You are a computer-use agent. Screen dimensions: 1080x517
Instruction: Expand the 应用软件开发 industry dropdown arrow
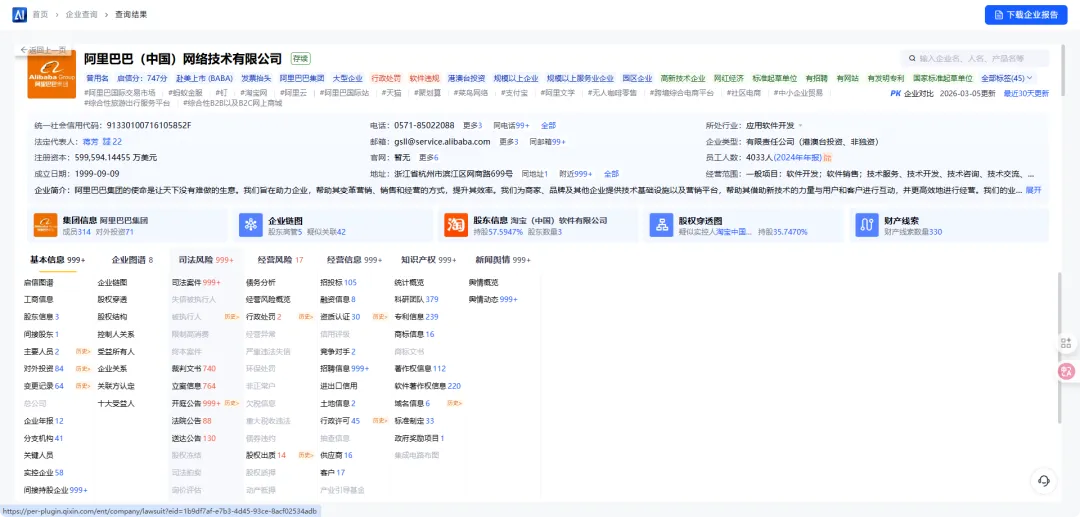click(800, 125)
